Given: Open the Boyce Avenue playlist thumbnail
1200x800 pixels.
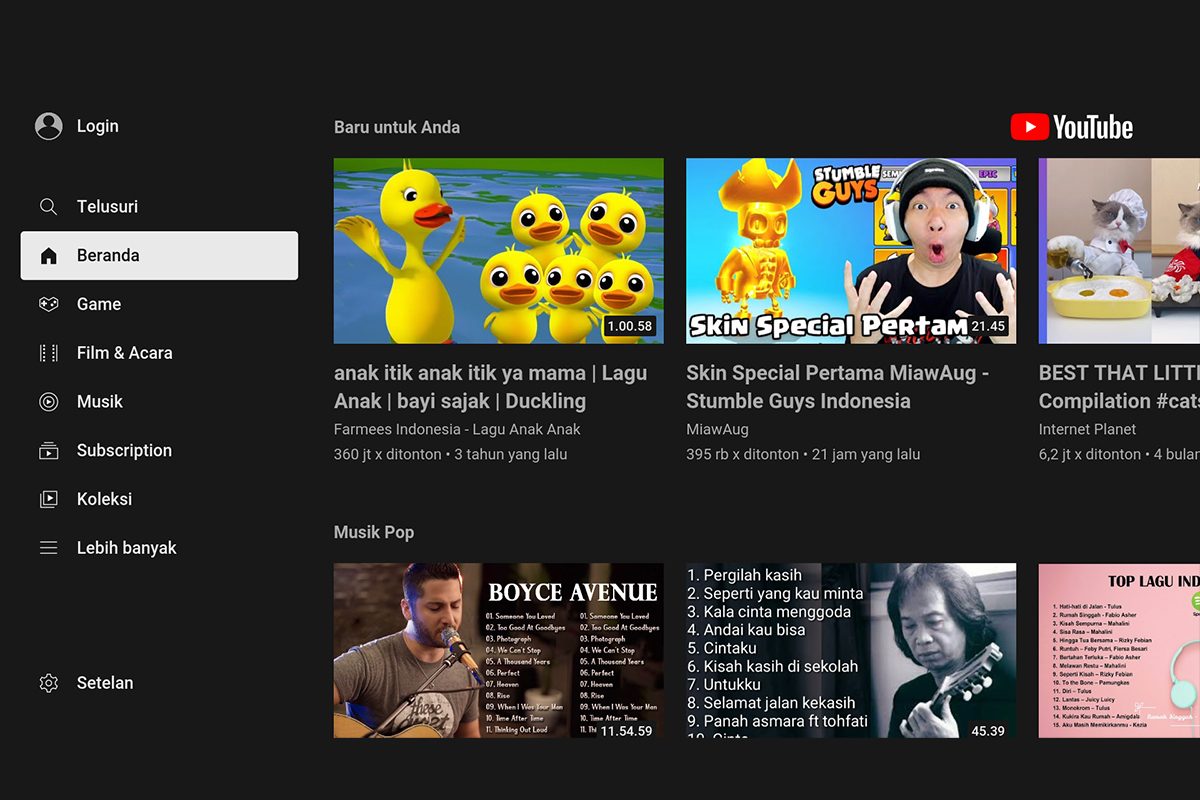Looking at the screenshot, I should click(x=498, y=650).
